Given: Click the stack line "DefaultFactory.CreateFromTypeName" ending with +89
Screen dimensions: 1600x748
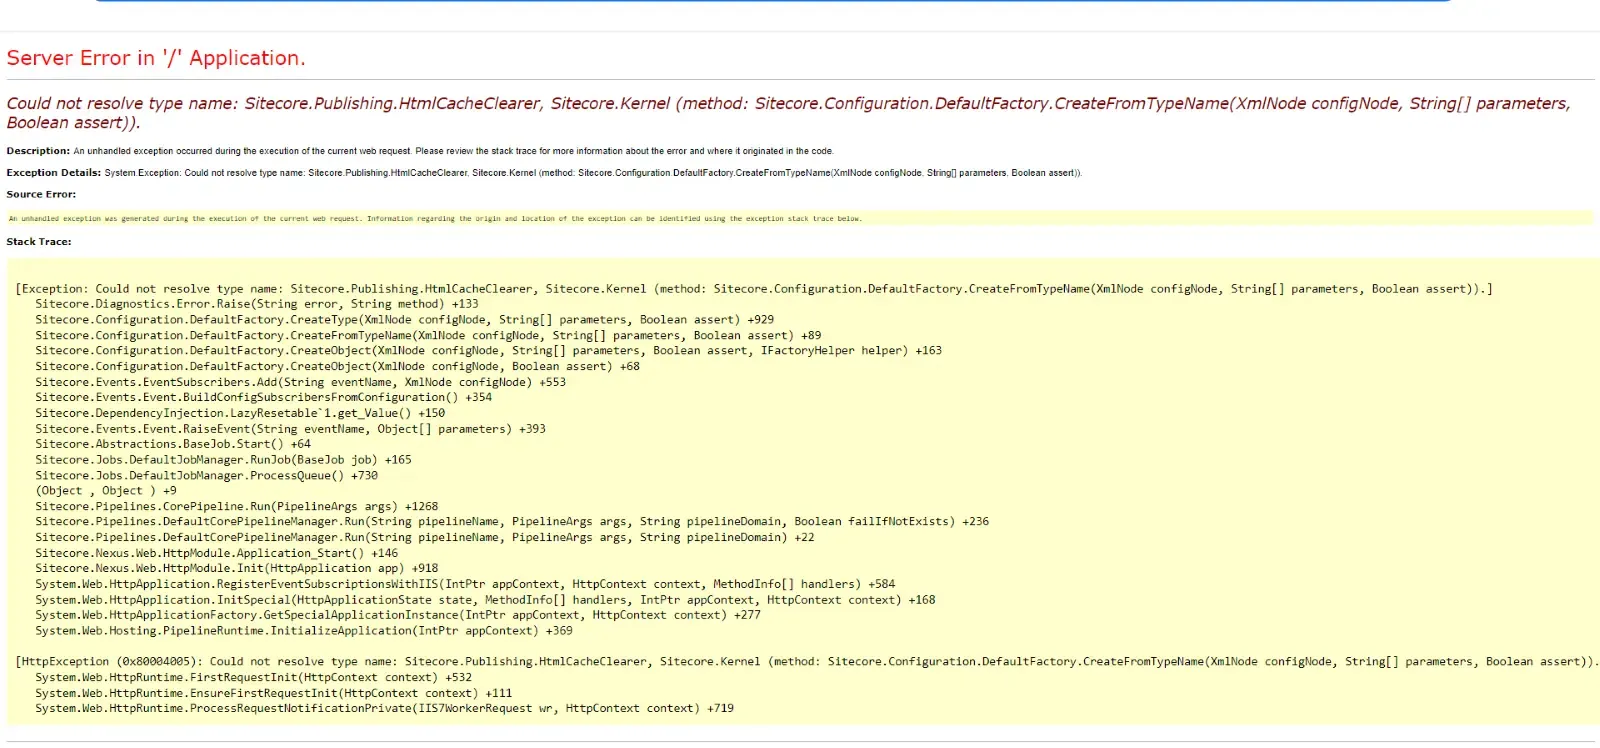Looking at the screenshot, I should tap(428, 336).
